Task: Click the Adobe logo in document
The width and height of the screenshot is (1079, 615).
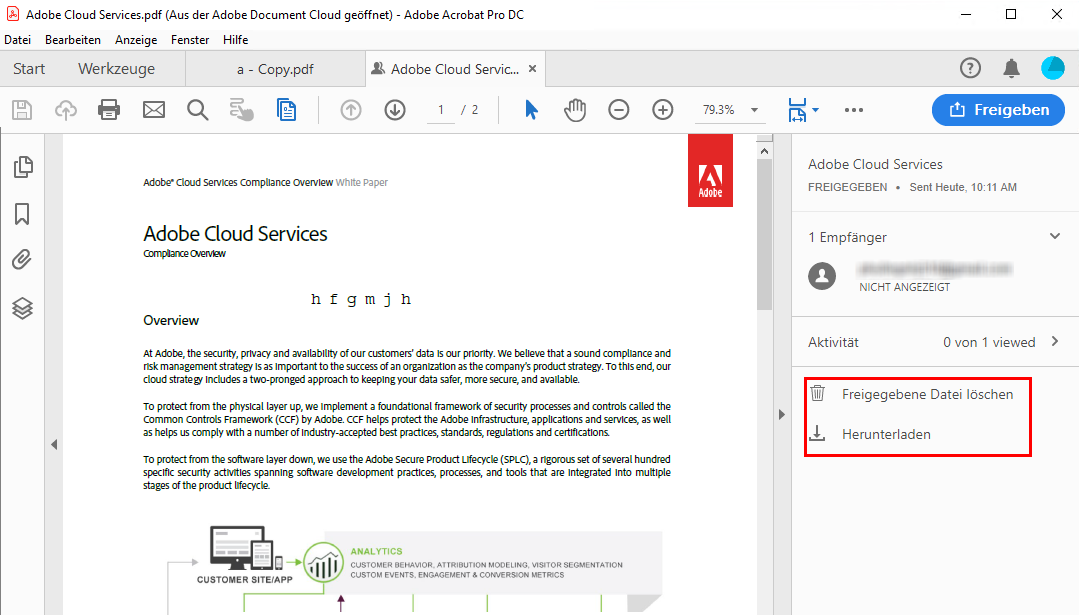Action: pyautogui.click(x=710, y=171)
